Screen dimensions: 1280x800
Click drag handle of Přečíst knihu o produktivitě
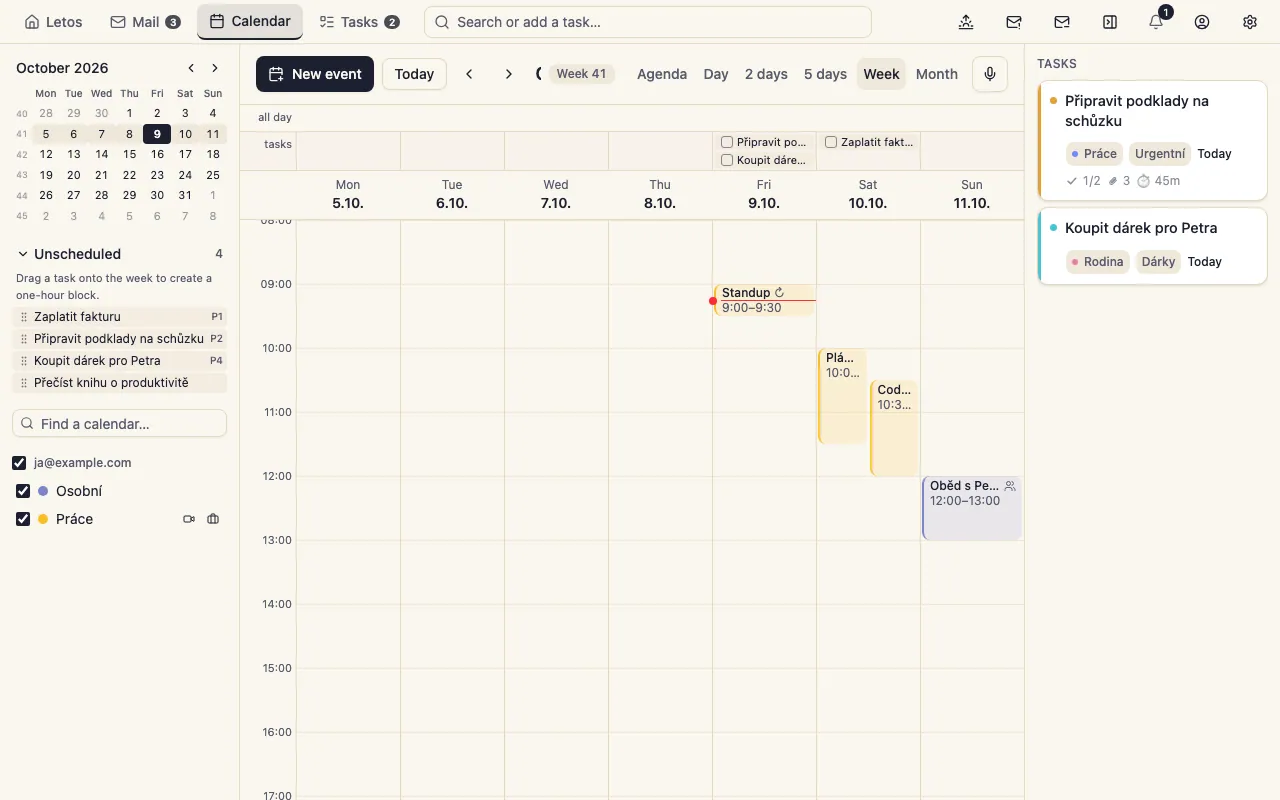coord(24,383)
